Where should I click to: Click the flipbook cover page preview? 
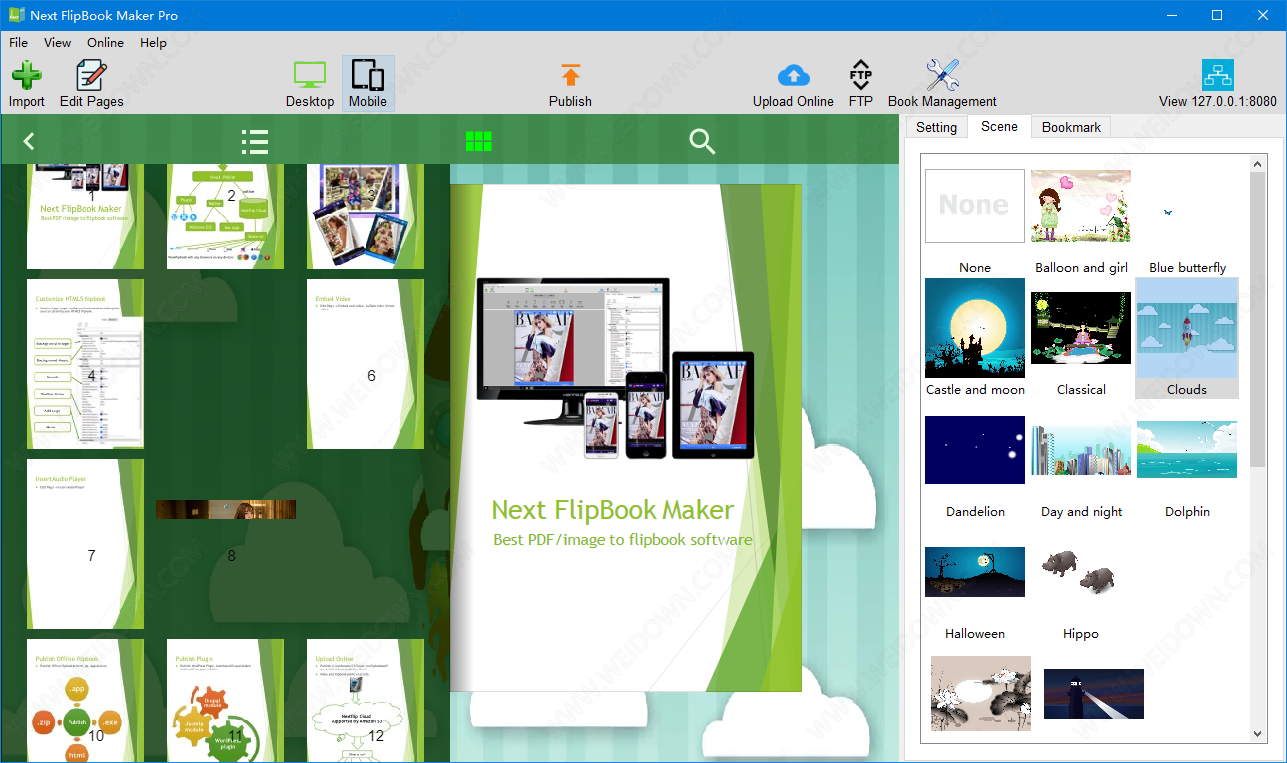click(626, 438)
